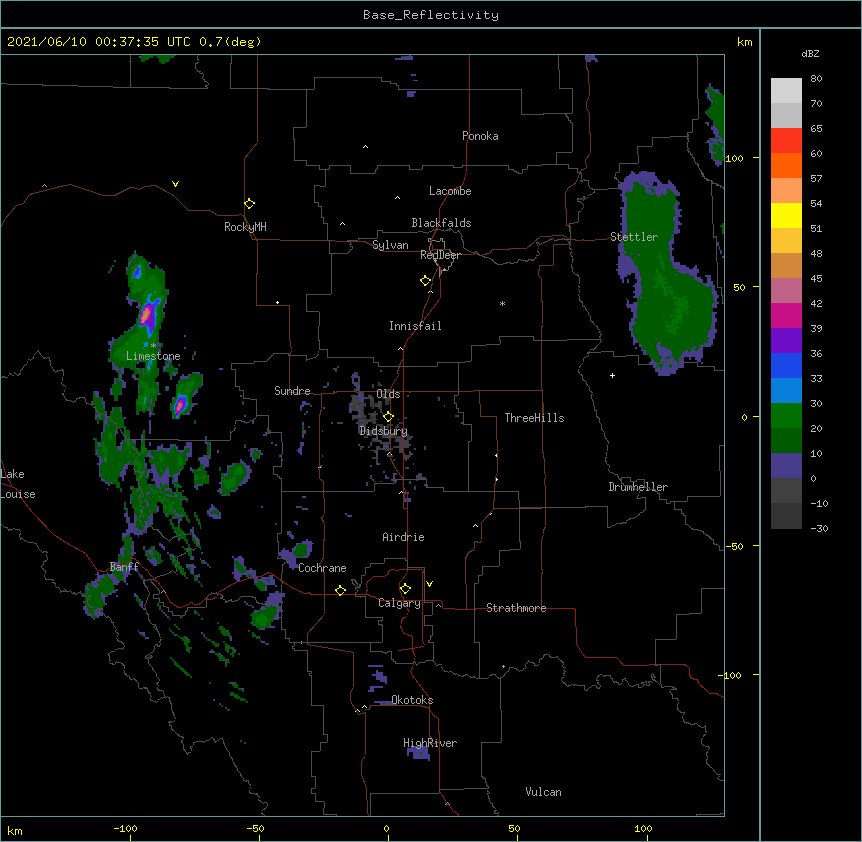
Task: Click the yellow diamond marker above RockyMH
Action: [250, 204]
